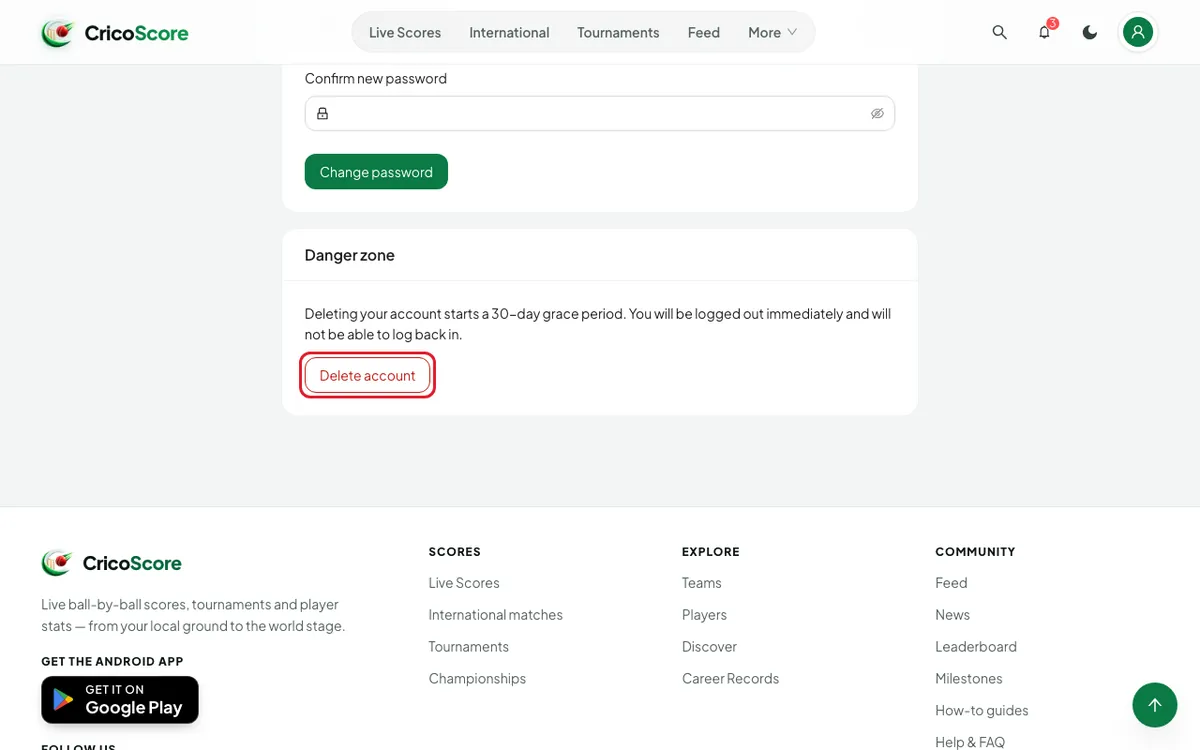Screen dimensions: 1200x750
Task: Expand the More dropdown menu
Action: tap(772, 32)
